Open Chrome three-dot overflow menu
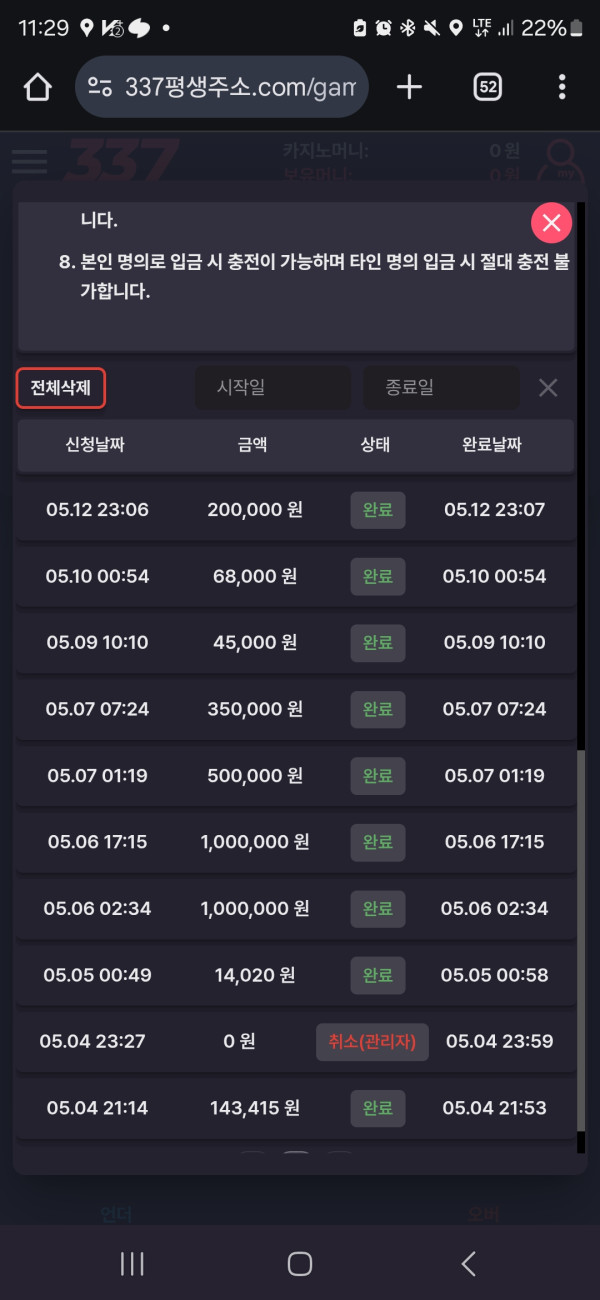Screen dimensions: 600x1300 pyautogui.click(x=563, y=87)
